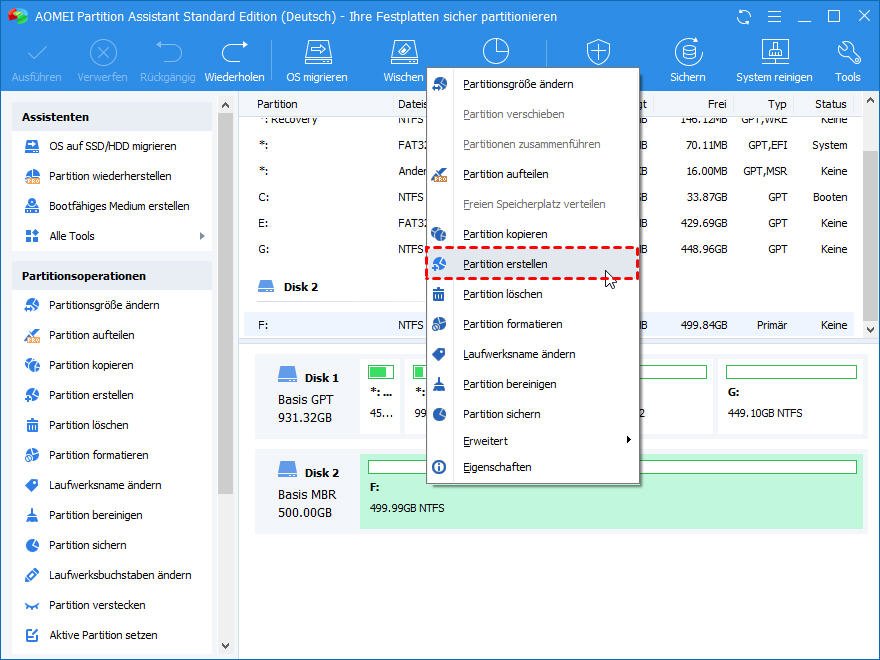
Task: Click the left sidebar scrollbar down arrow
Action: [225, 646]
